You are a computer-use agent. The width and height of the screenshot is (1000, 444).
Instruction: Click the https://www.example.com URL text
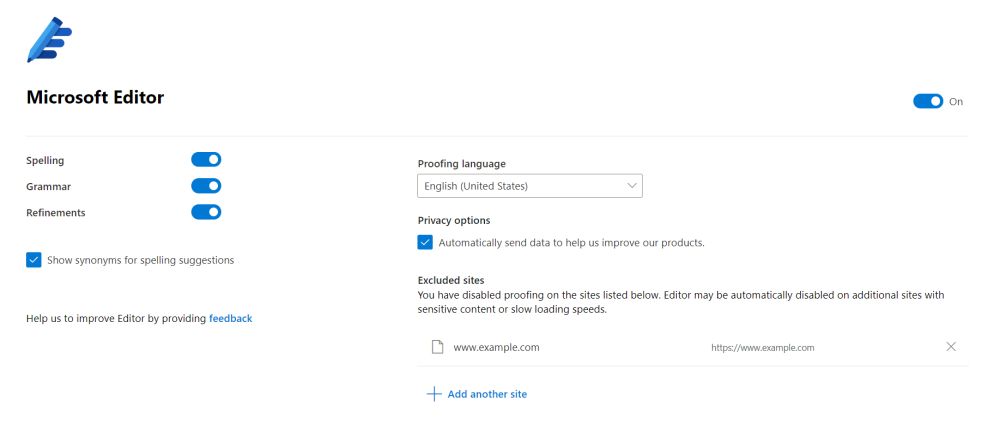763,348
